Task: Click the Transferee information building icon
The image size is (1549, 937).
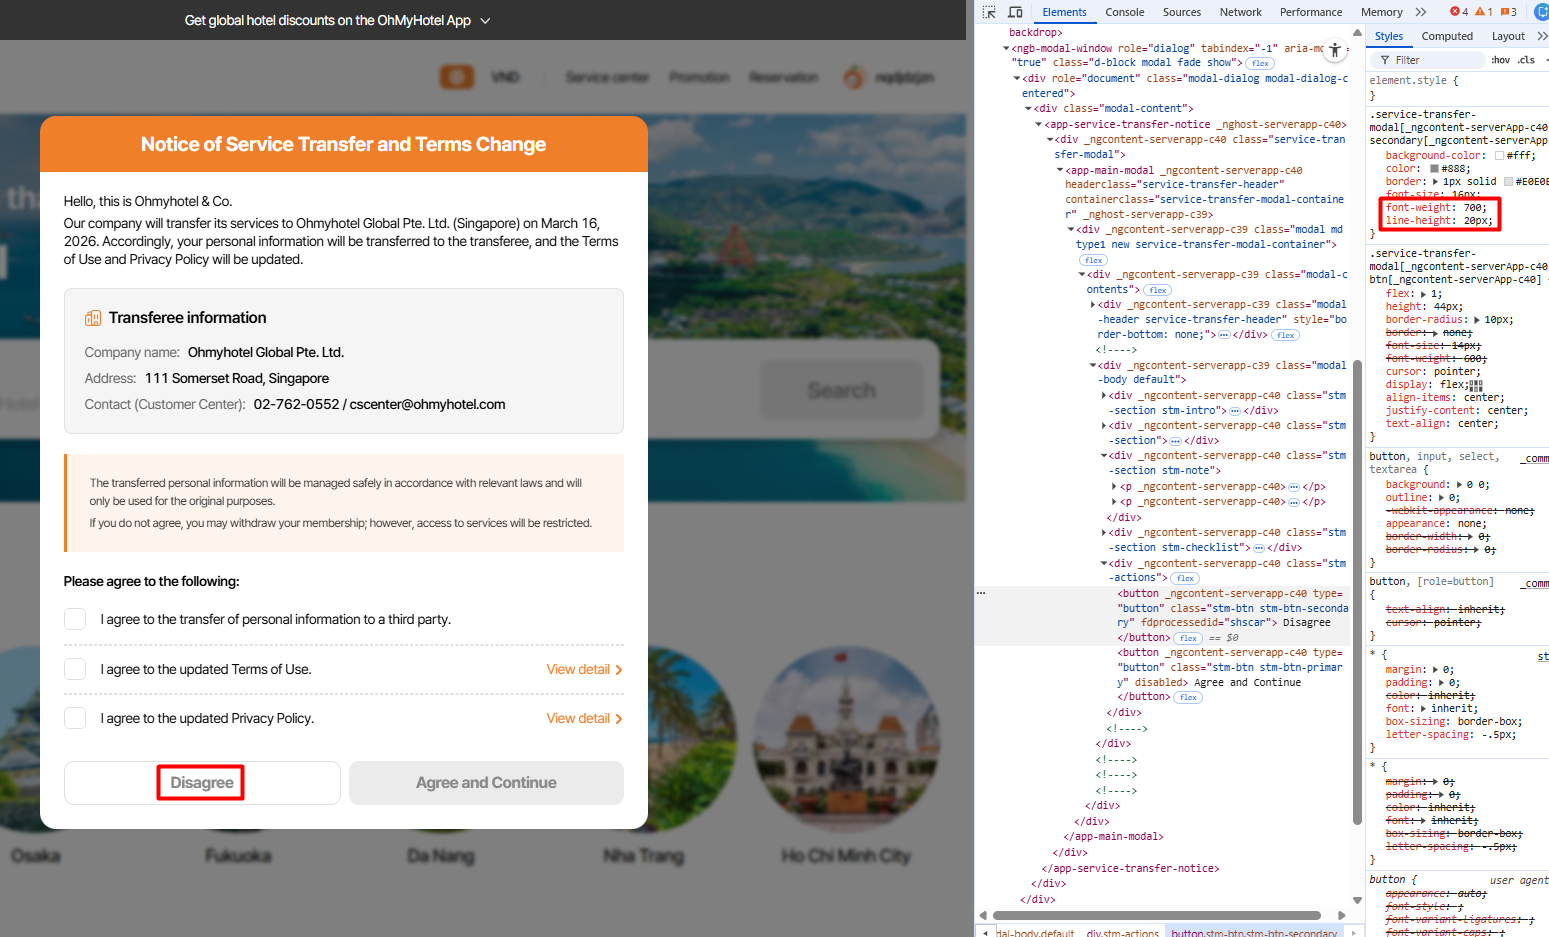Action: [93, 318]
